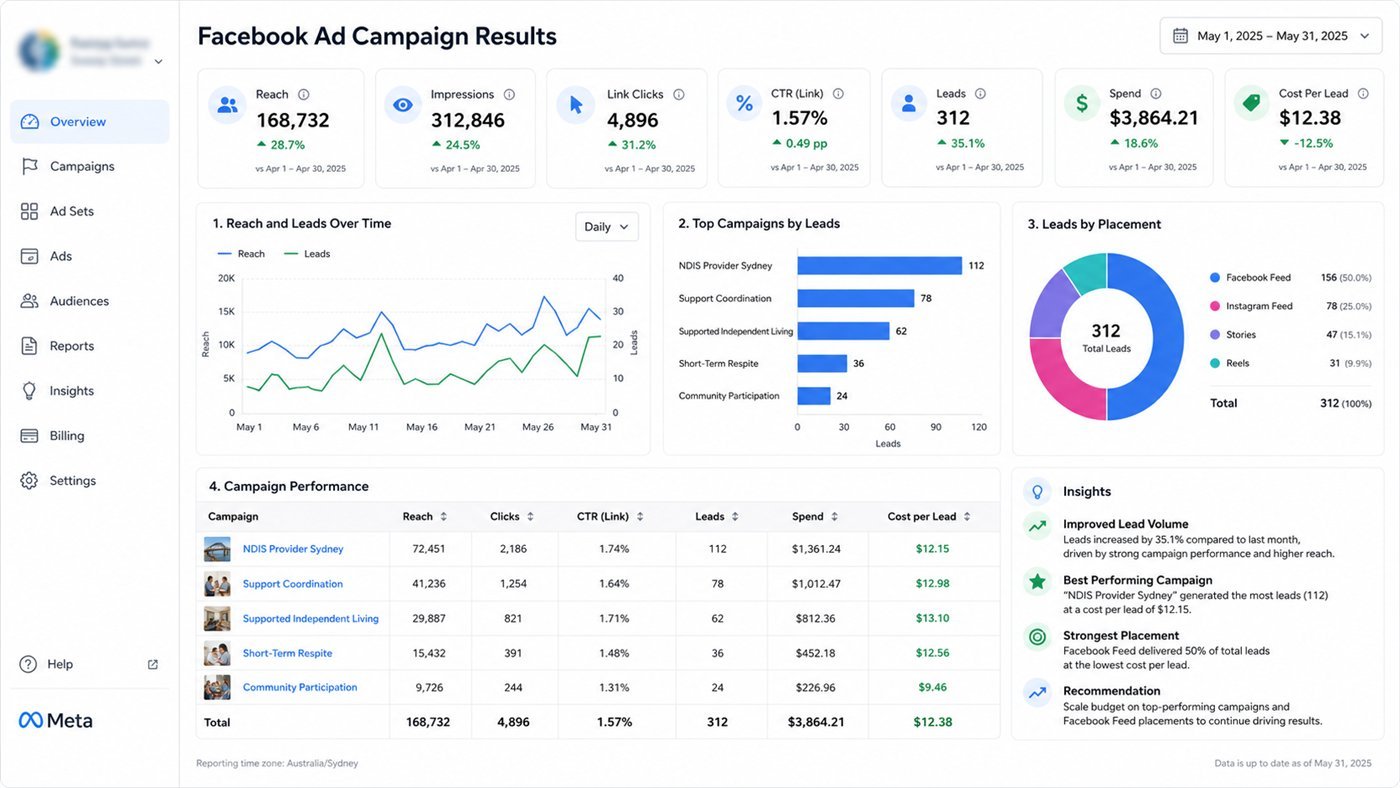Click the Reports document icon
Viewport: 1400px width, 788px height.
coord(29,346)
